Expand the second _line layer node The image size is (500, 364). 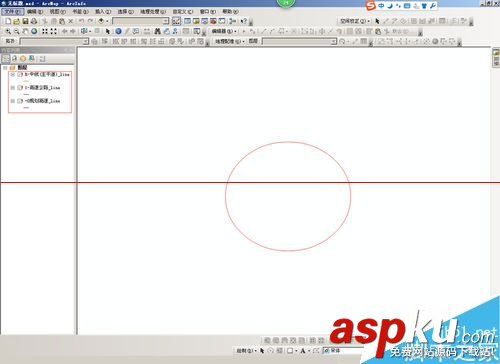pos(12,87)
